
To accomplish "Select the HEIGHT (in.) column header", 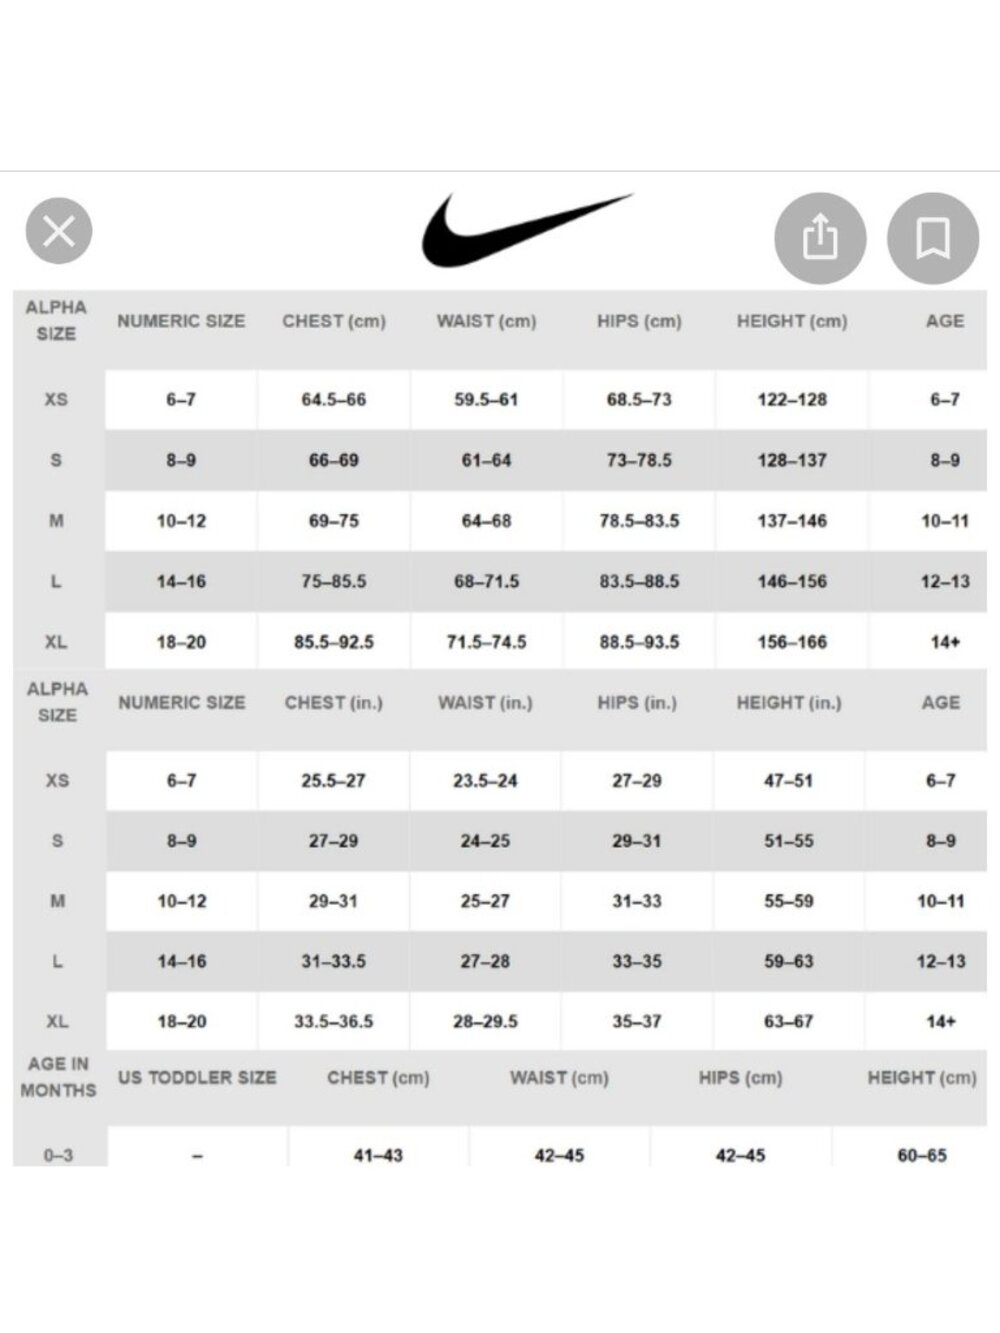I will point(789,702).
